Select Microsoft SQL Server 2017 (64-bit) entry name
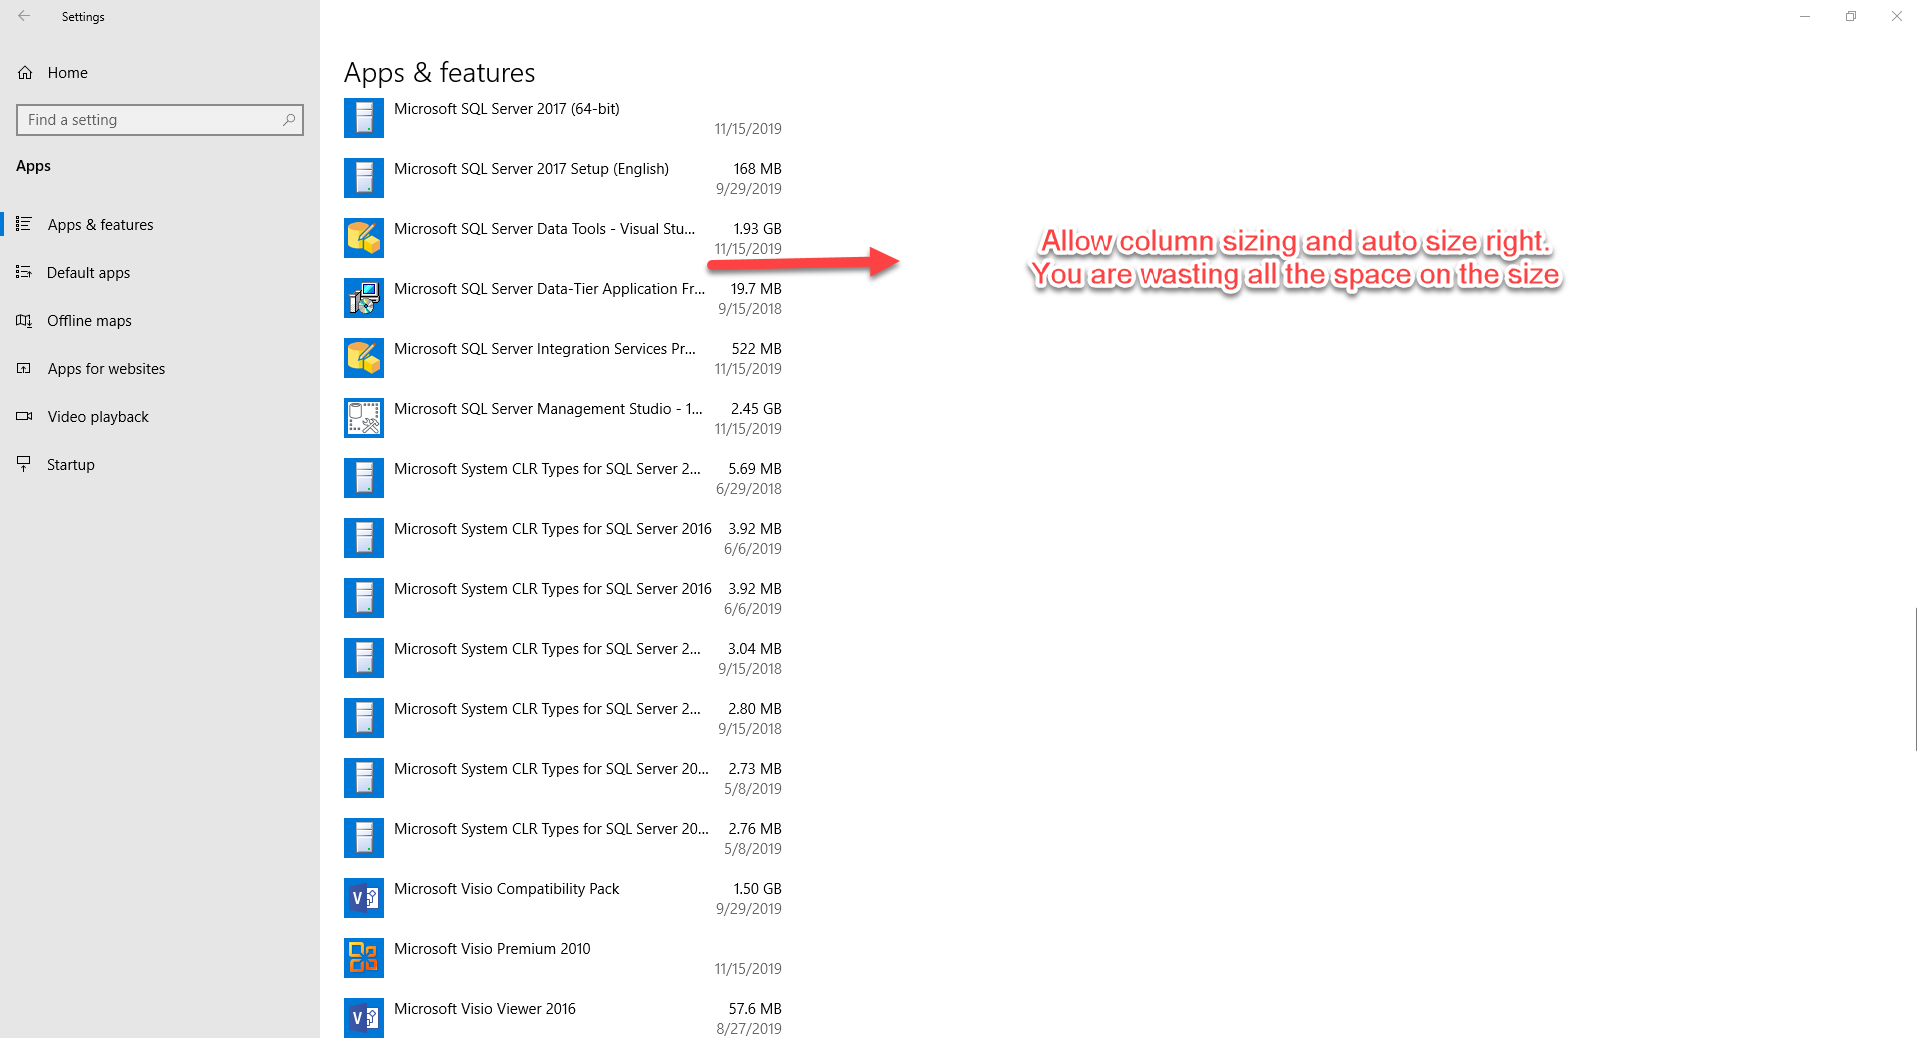1917x1038 pixels. tap(507, 109)
